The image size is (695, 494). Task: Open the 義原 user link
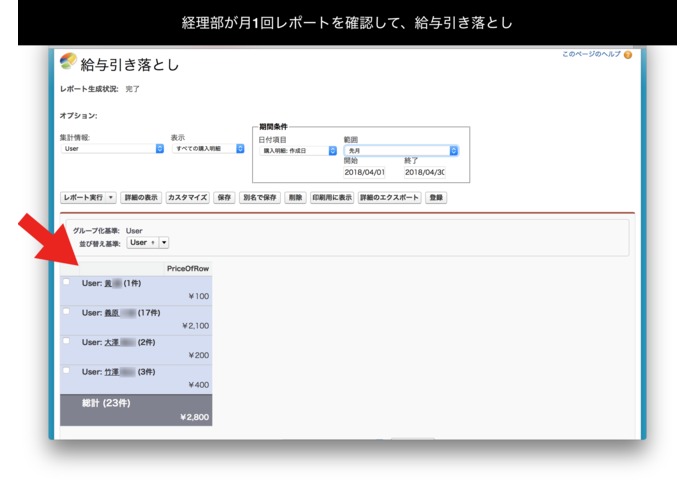pyautogui.click(x=120, y=313)
